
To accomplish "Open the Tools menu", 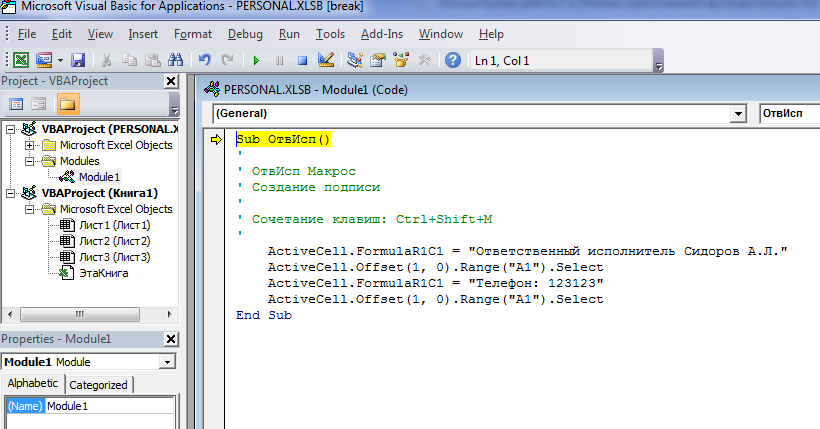I will click(330, 34).
